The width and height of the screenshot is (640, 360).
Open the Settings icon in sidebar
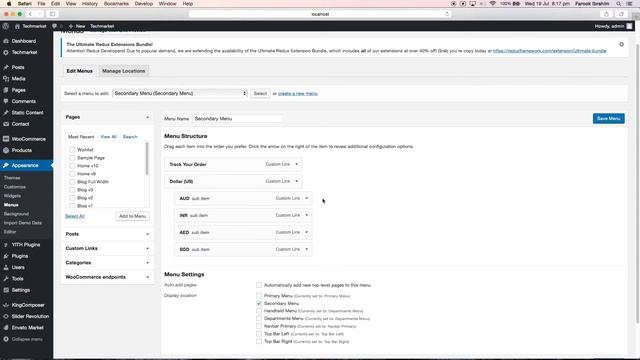coord(6,290)
